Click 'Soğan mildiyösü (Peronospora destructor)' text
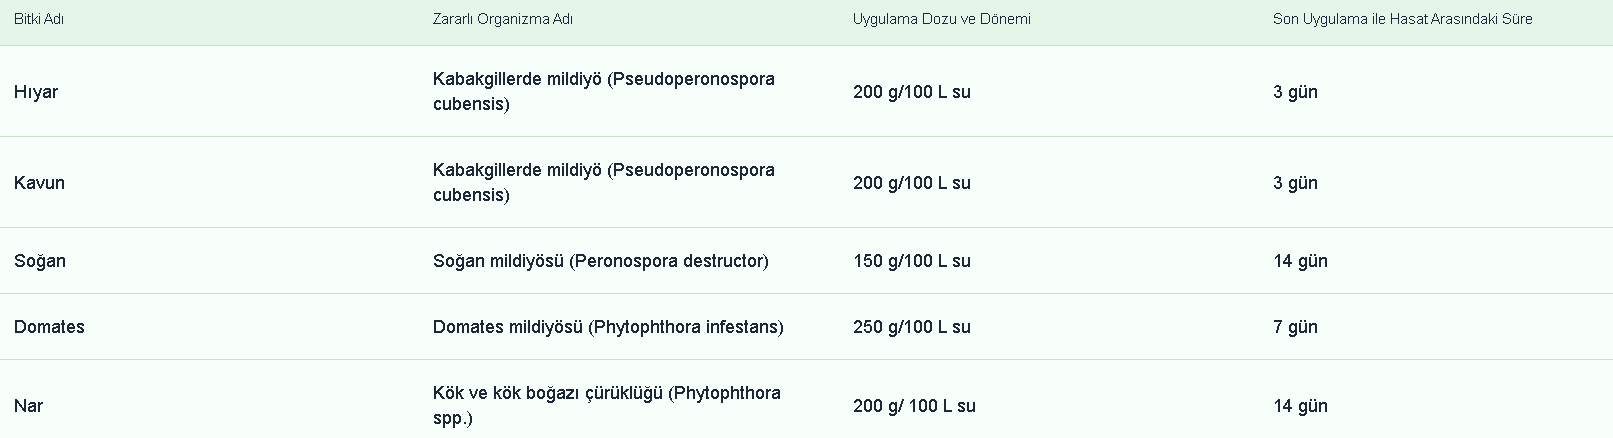 pyautogui.click(x=600, y=261)
